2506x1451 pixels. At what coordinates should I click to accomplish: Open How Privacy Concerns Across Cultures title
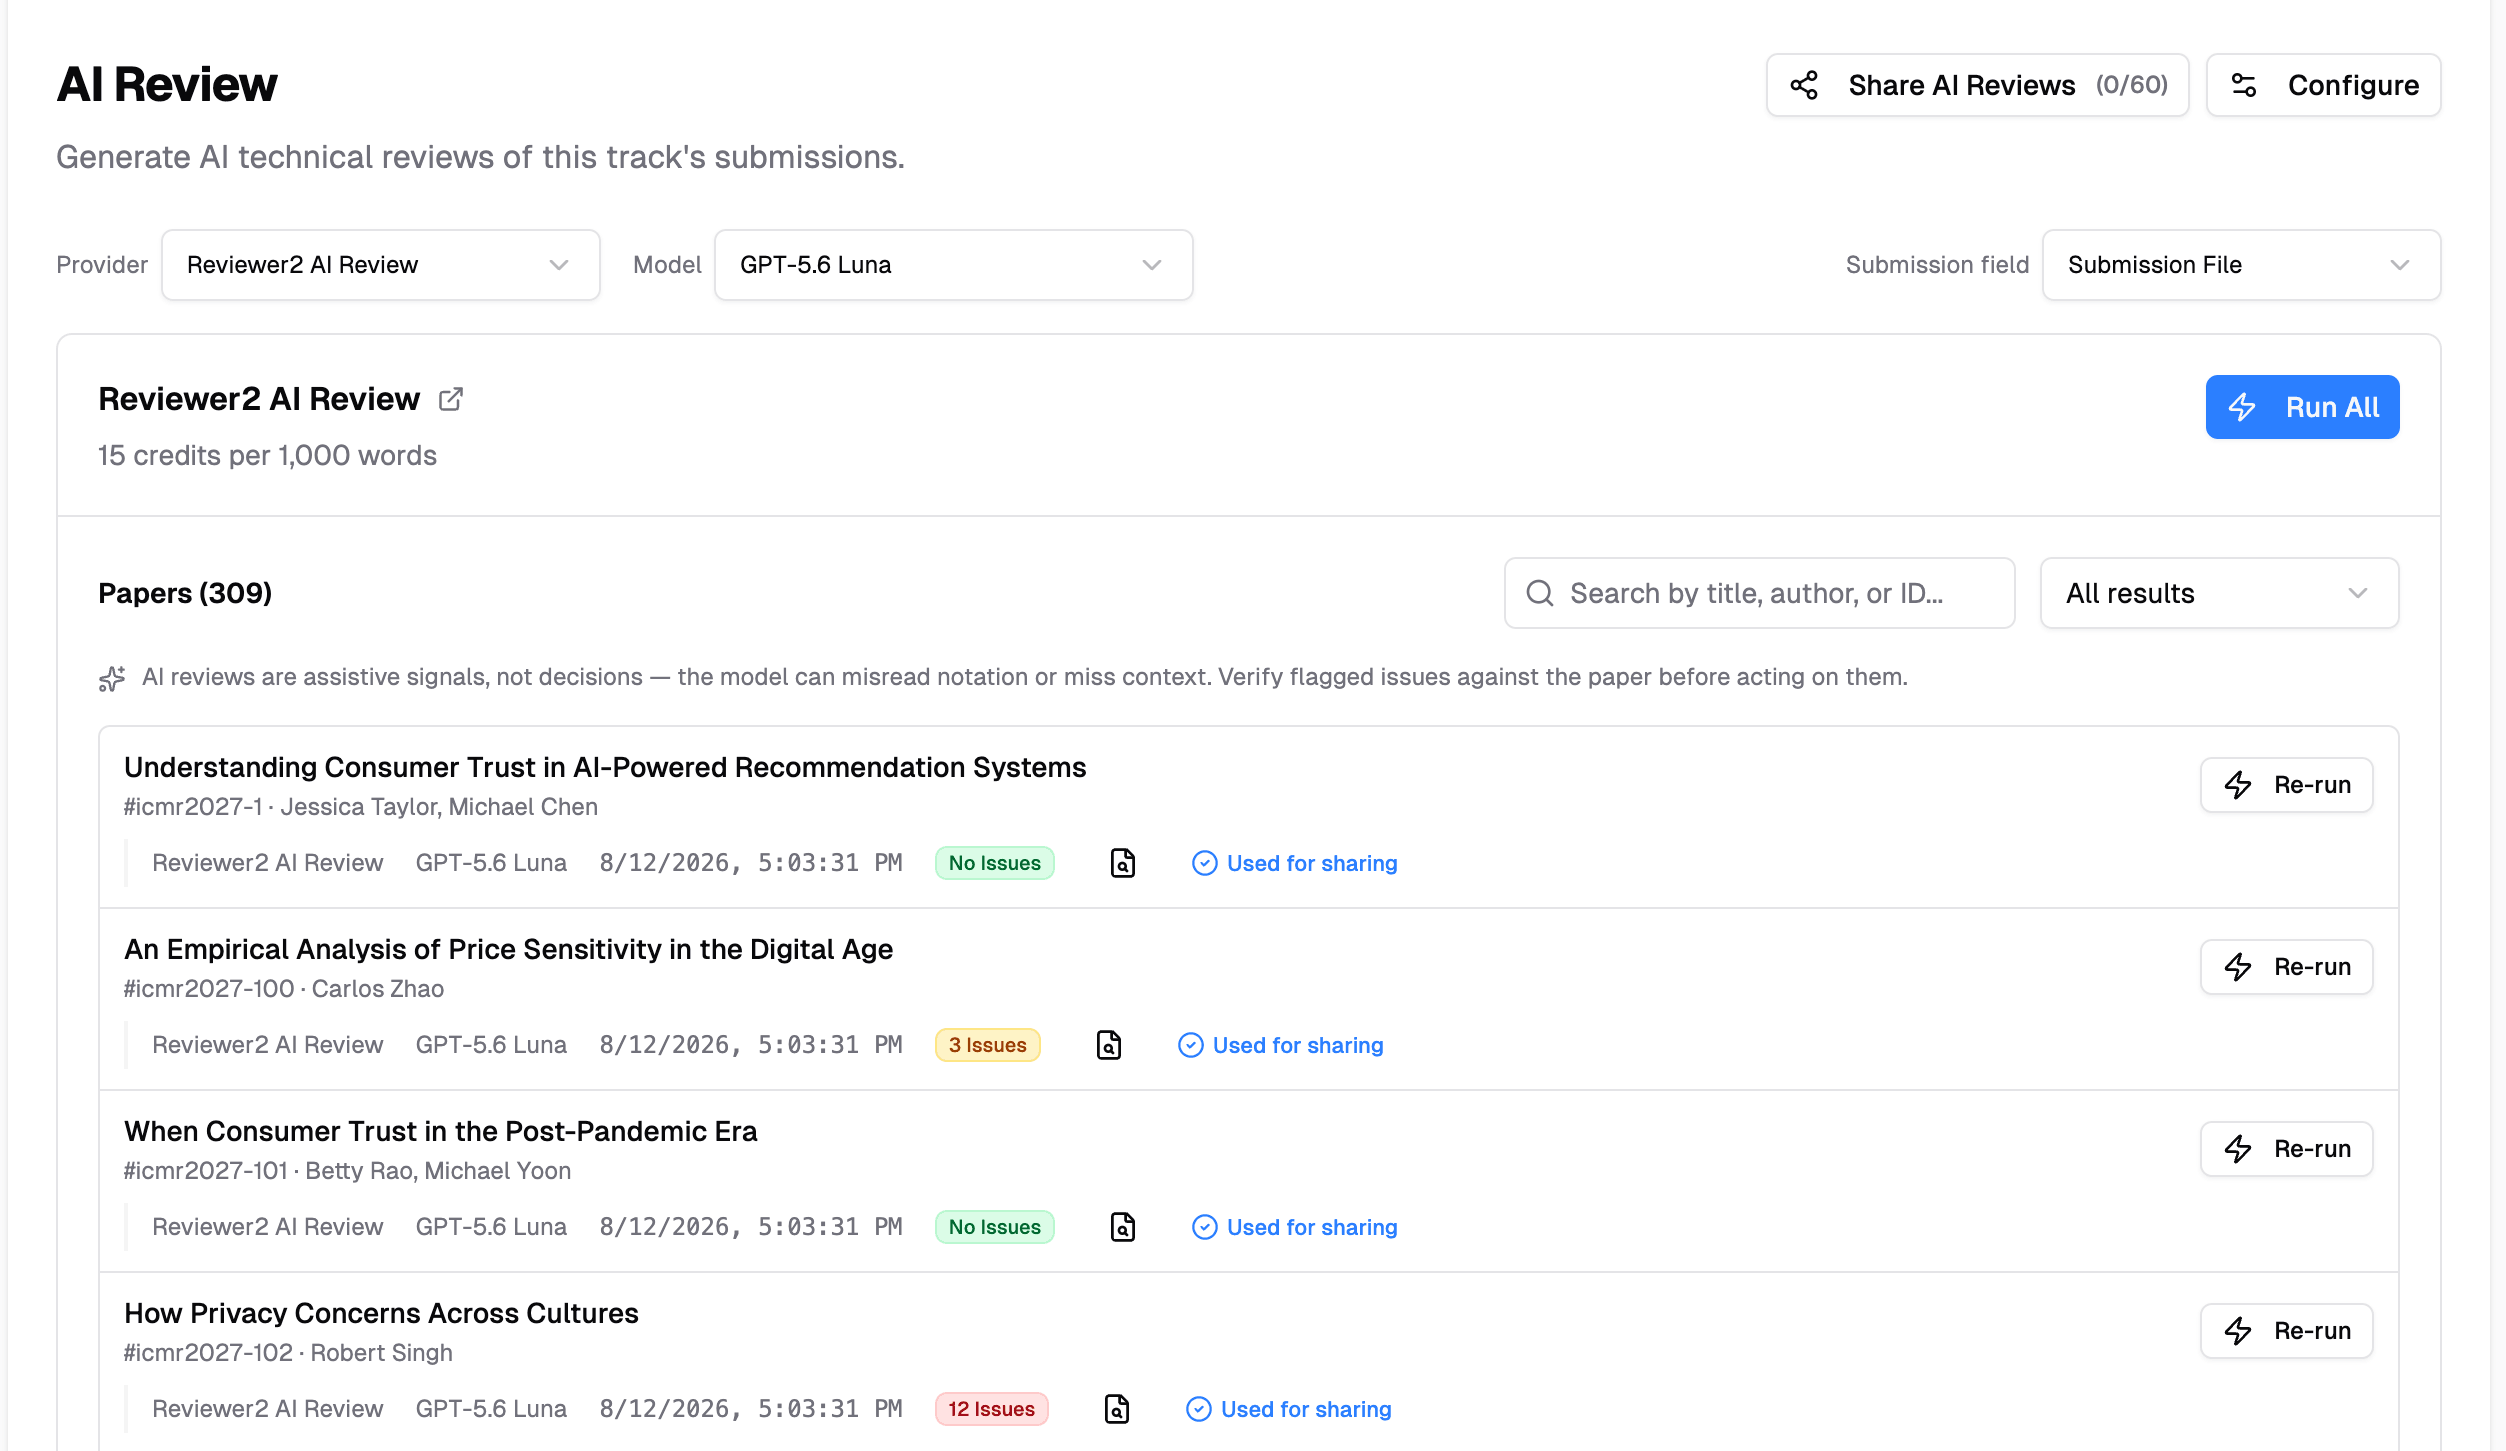pos(381,1313)
